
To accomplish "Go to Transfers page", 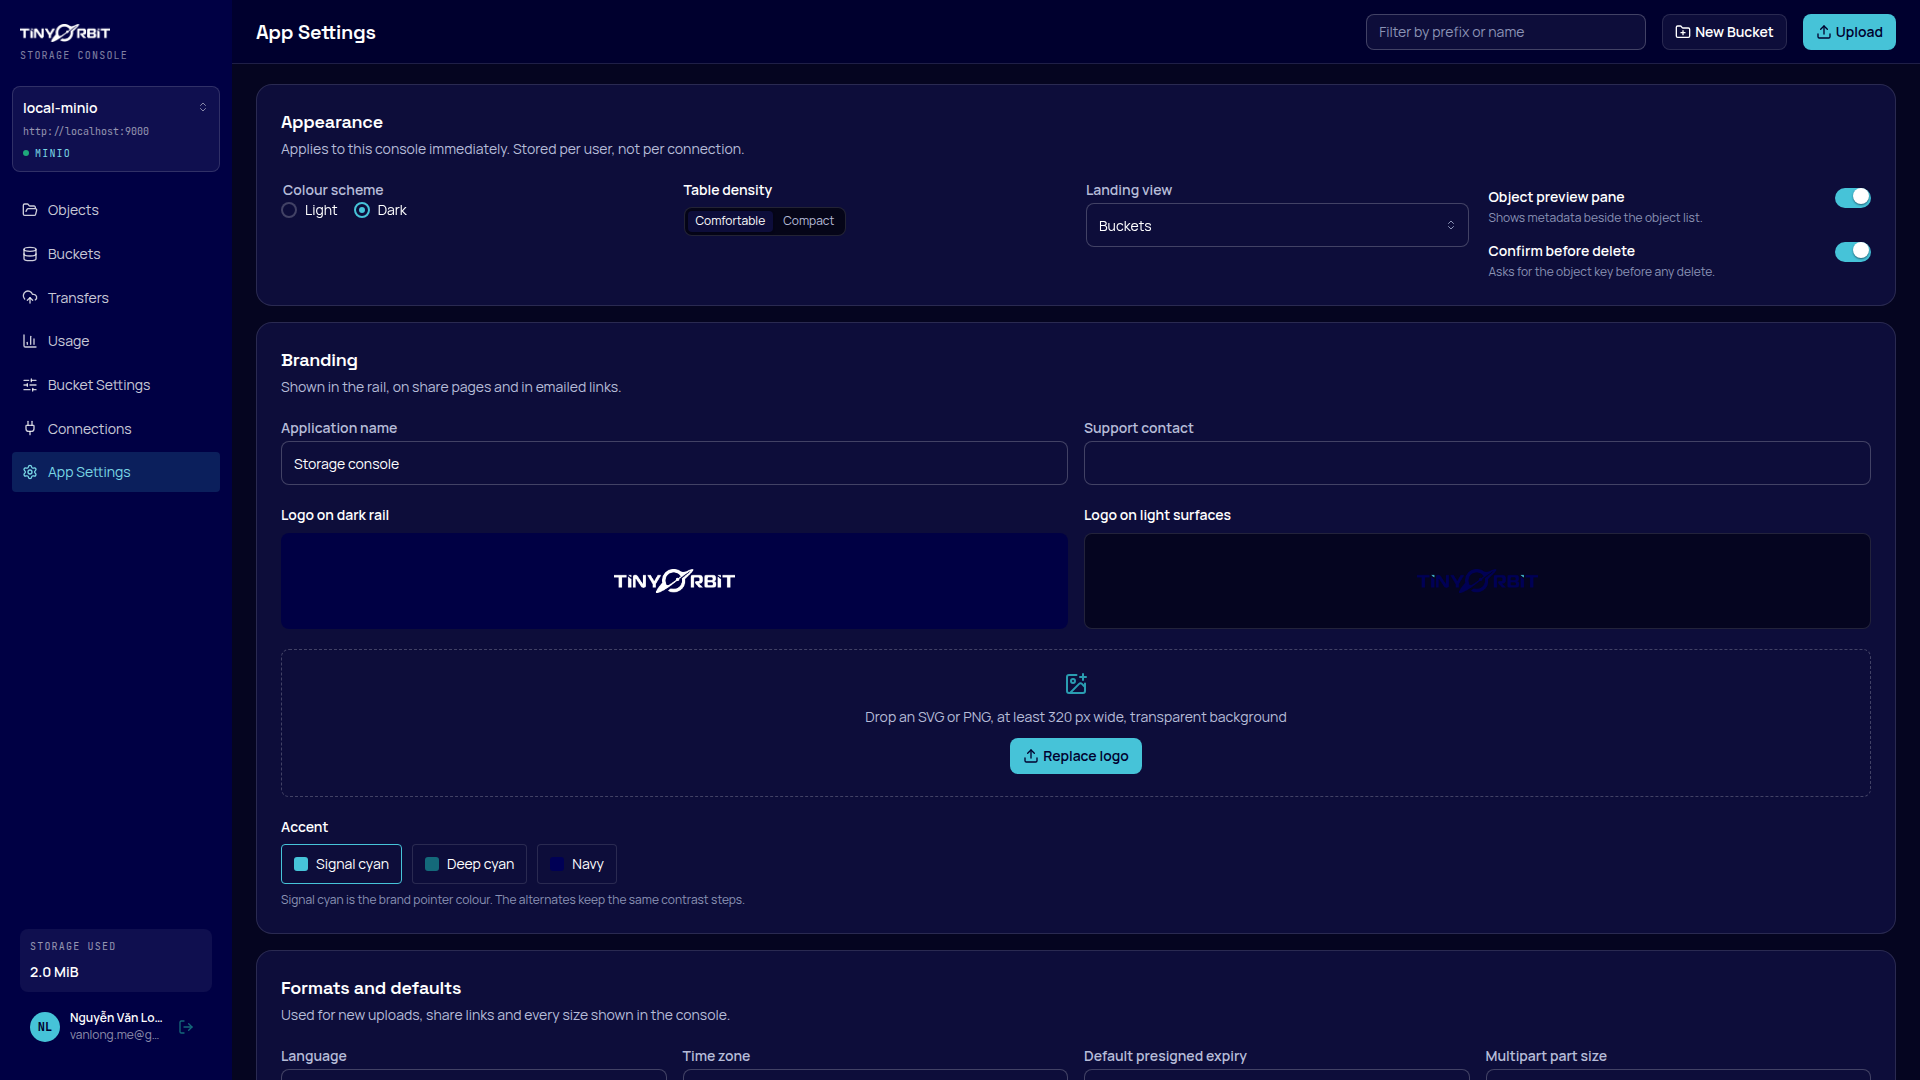I will [116, 297].
